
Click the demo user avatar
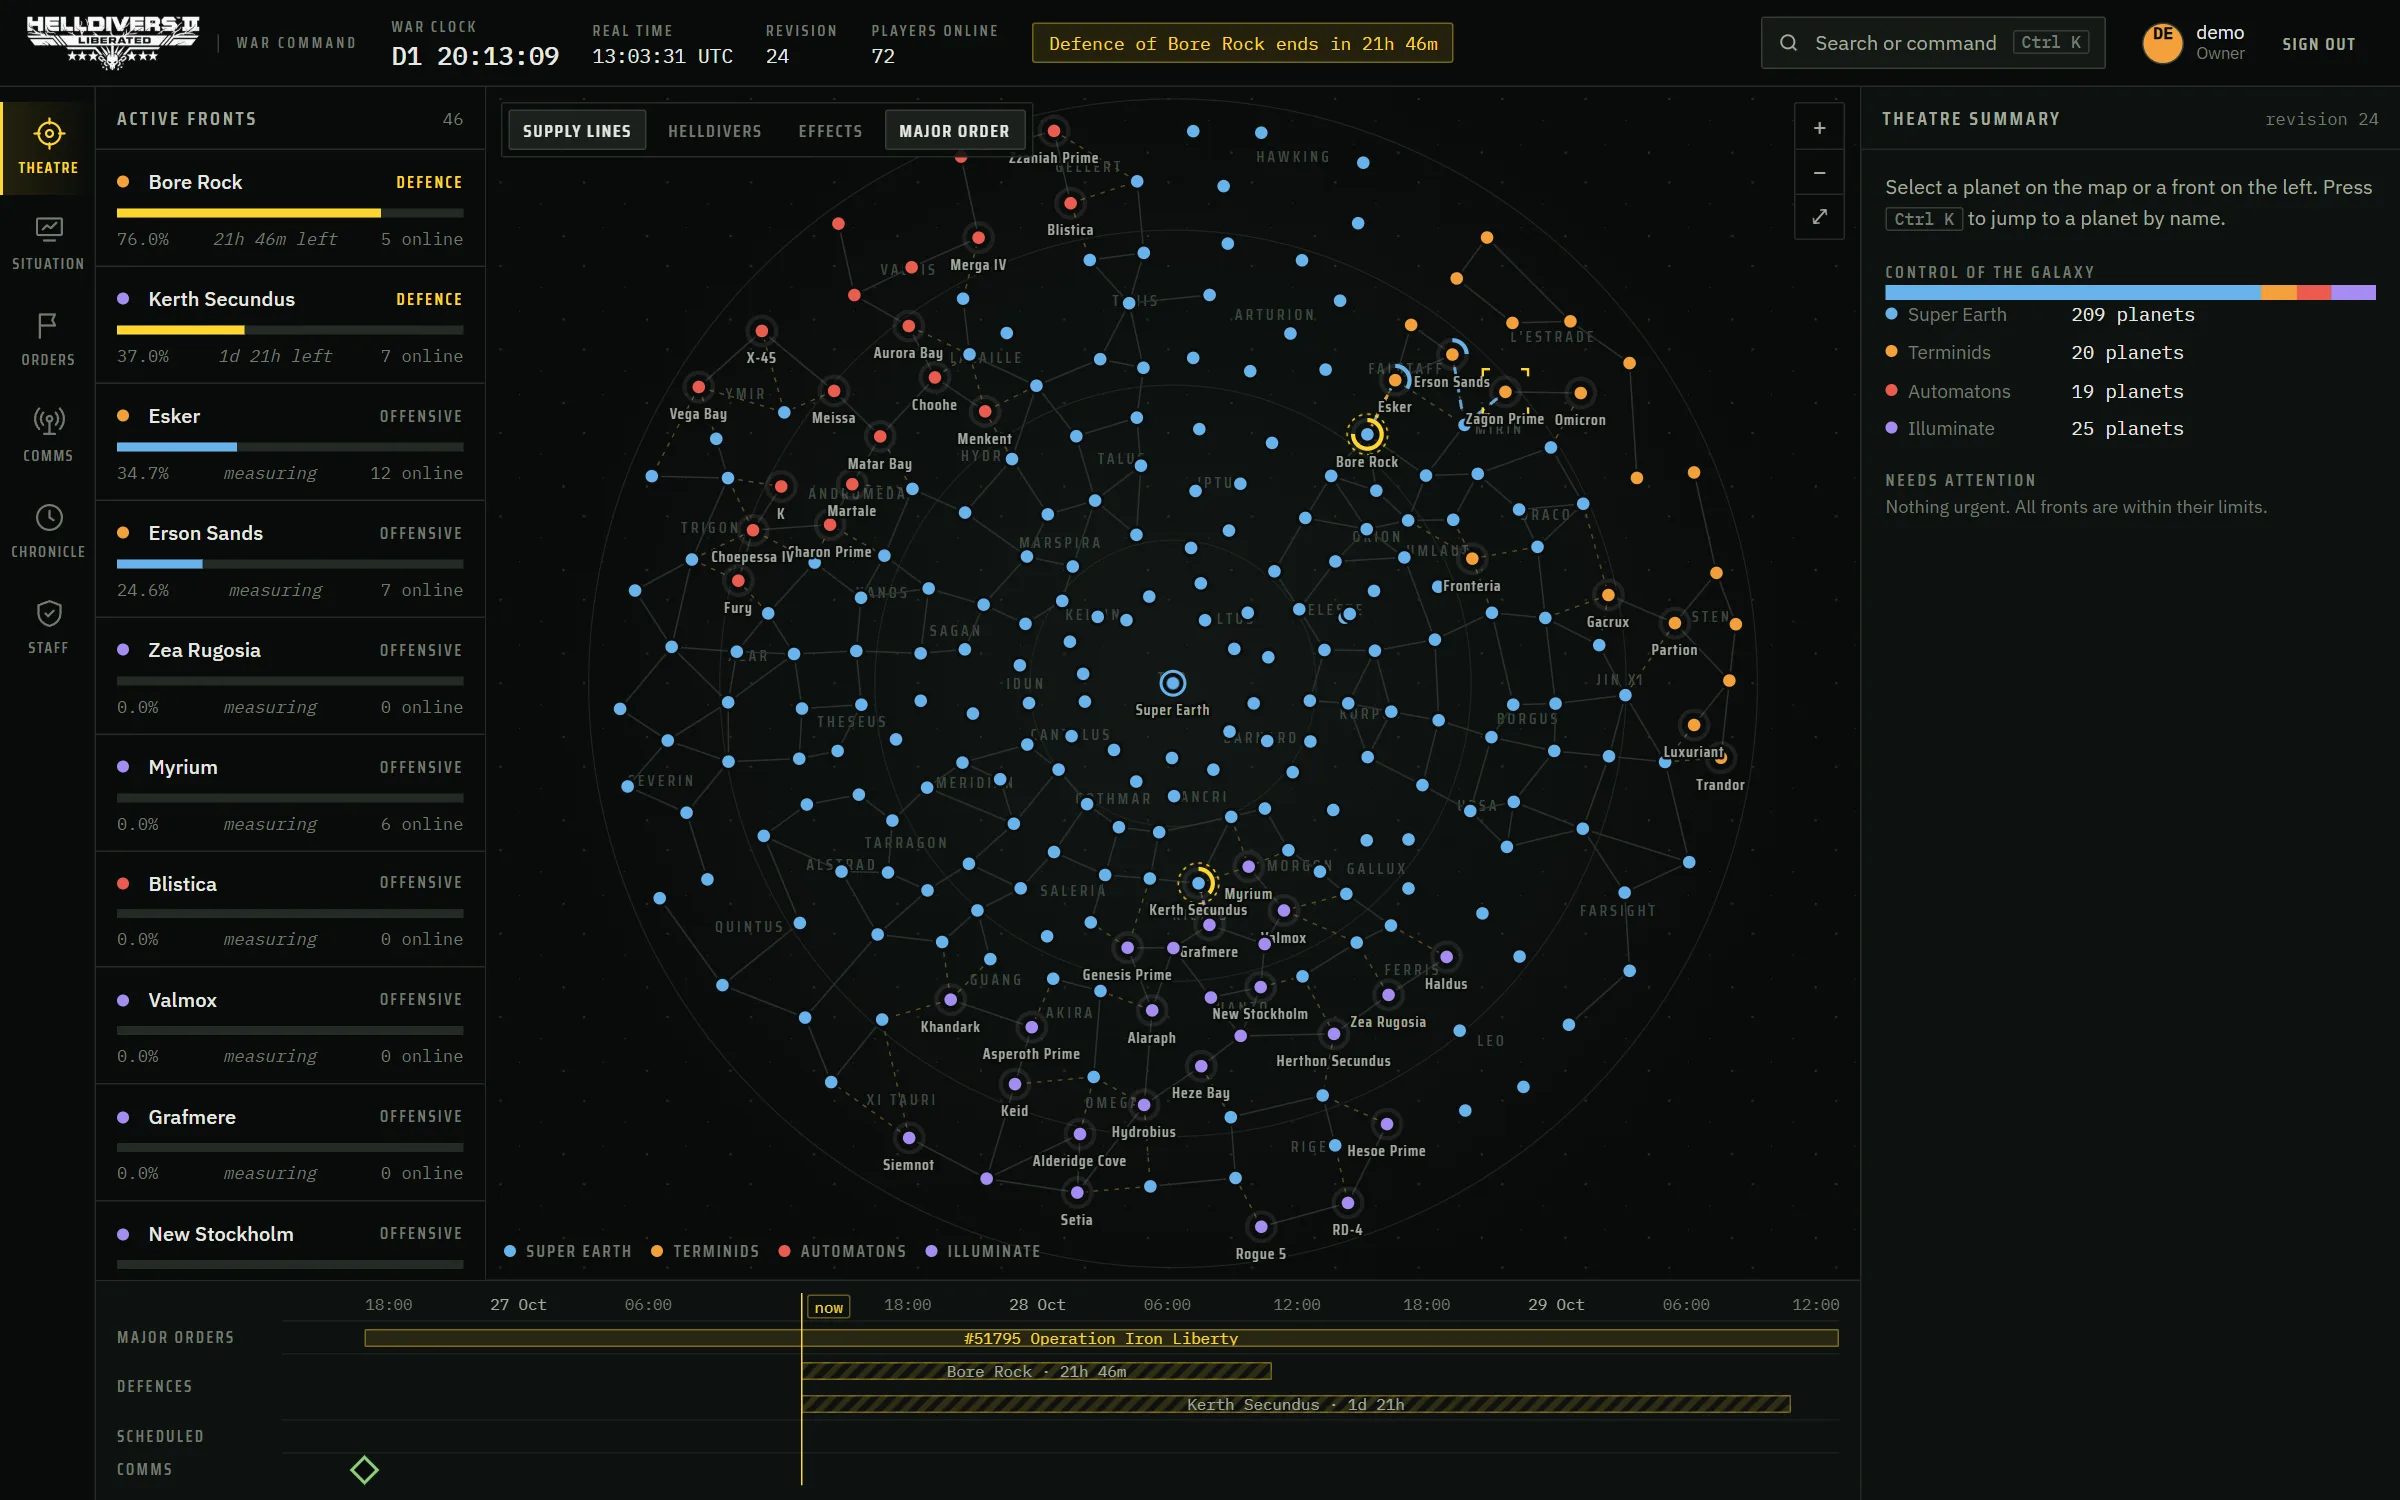tap(2162, 43)
